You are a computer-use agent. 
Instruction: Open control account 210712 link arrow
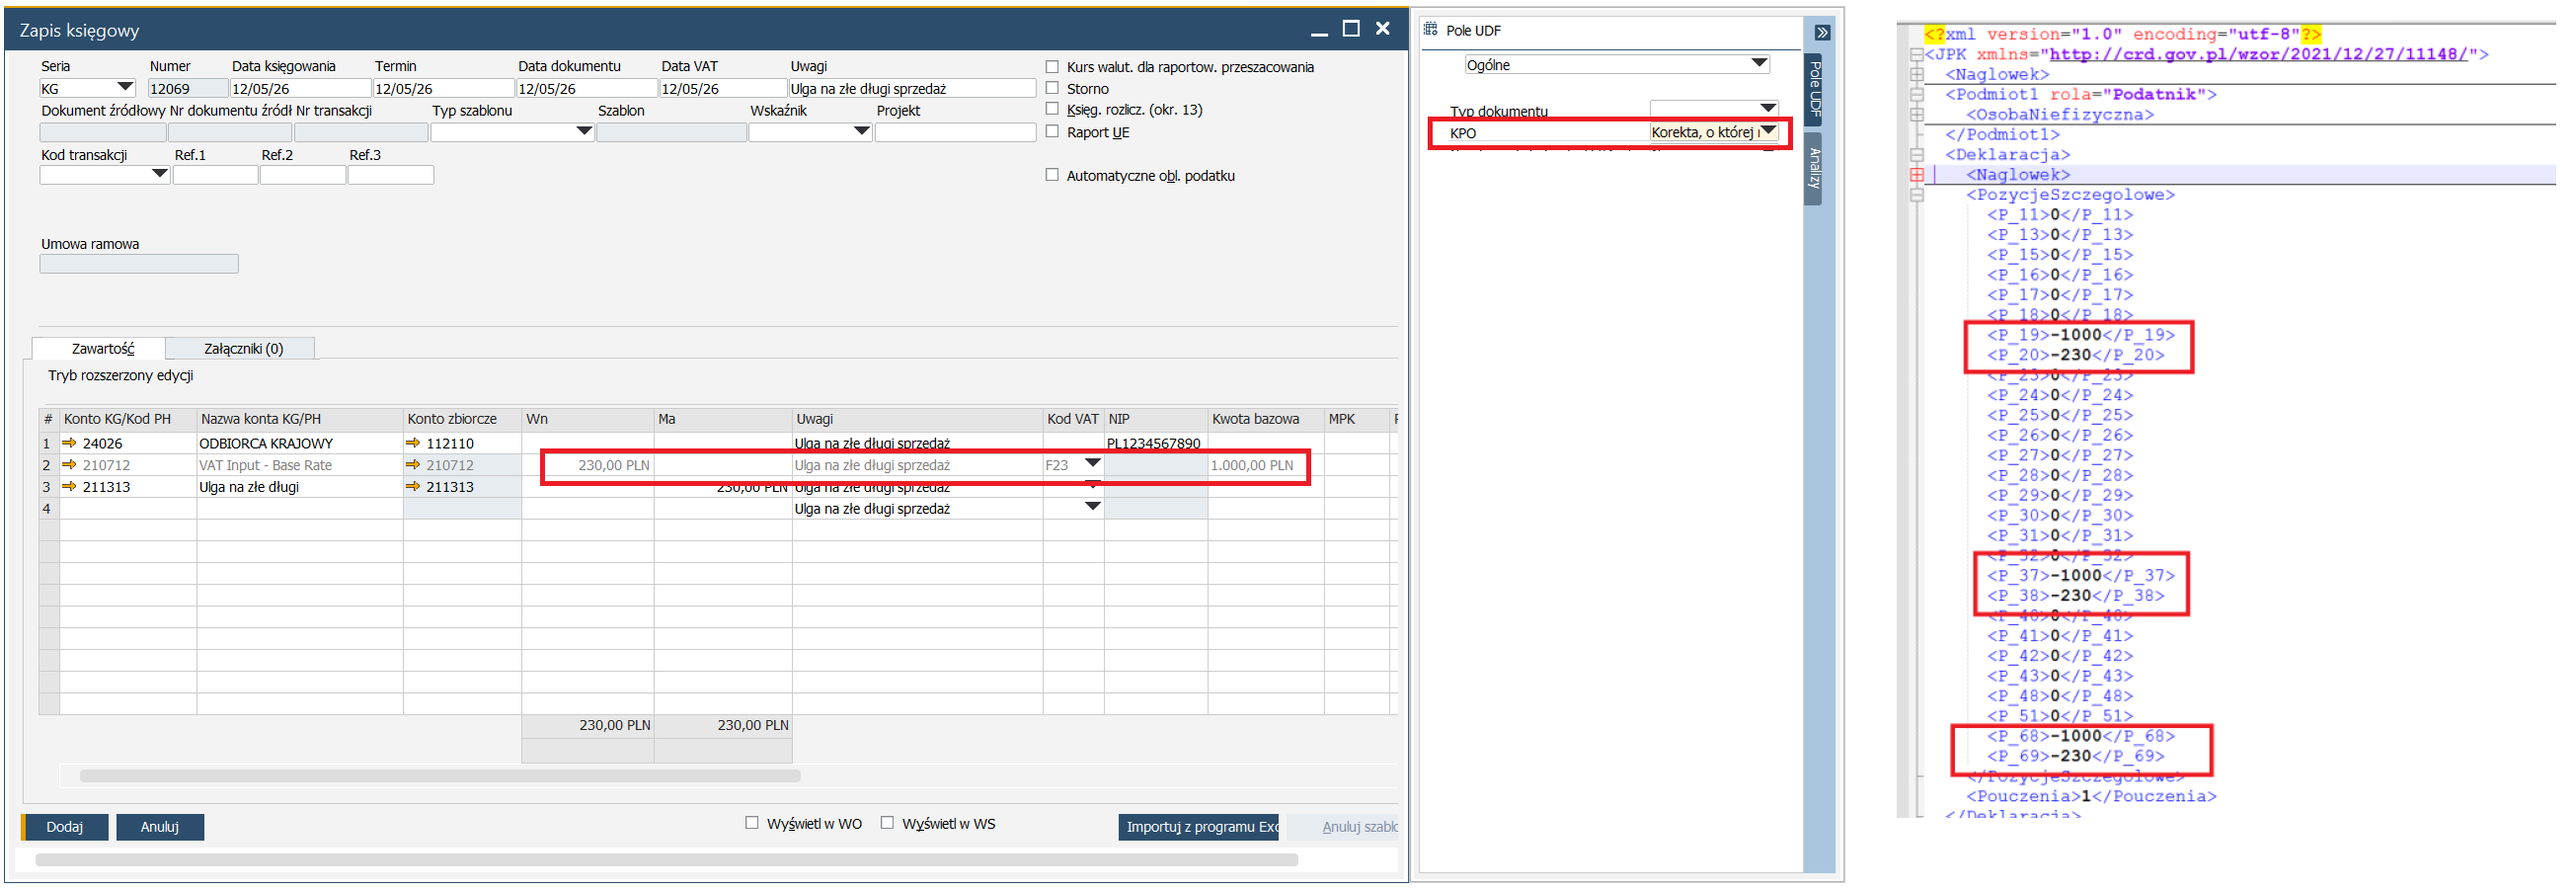click(413, 465)
